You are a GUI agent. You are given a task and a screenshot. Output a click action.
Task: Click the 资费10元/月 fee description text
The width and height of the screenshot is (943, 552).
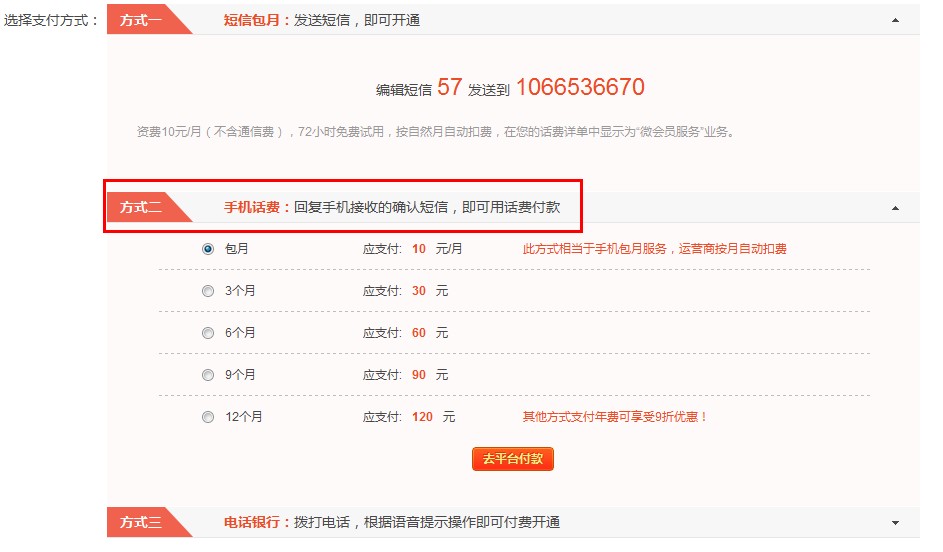point(435,132)
